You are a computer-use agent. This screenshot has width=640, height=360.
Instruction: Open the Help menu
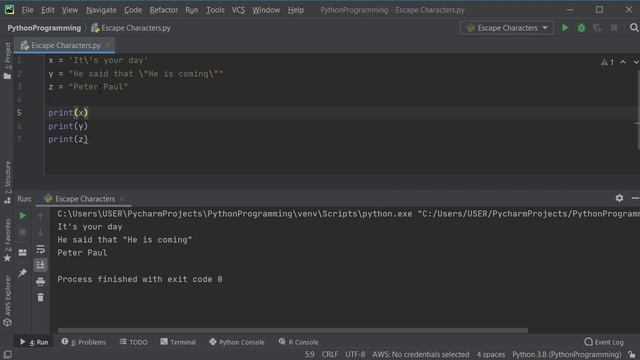point(296,10)
